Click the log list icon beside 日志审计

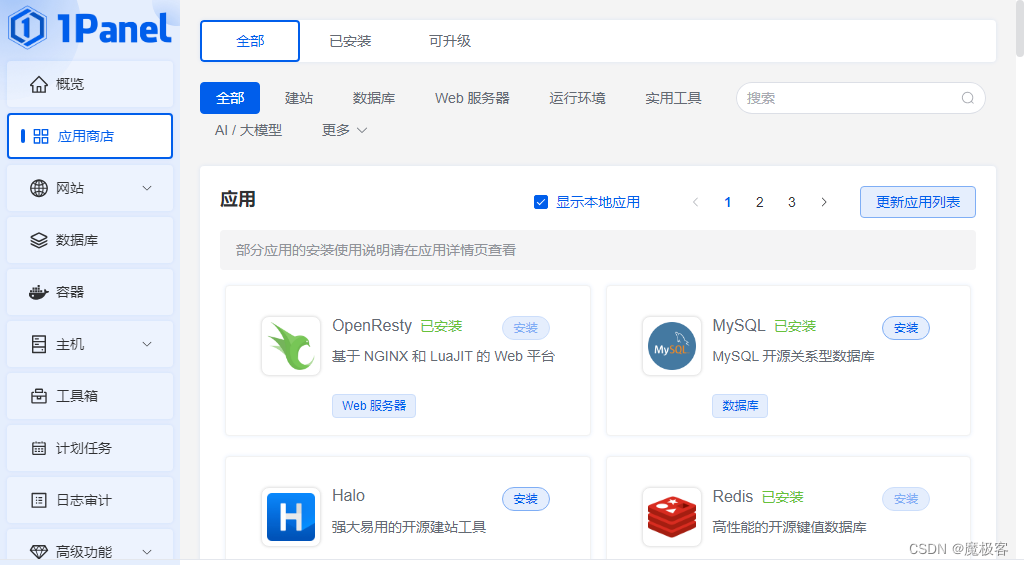tap(39, 500)
